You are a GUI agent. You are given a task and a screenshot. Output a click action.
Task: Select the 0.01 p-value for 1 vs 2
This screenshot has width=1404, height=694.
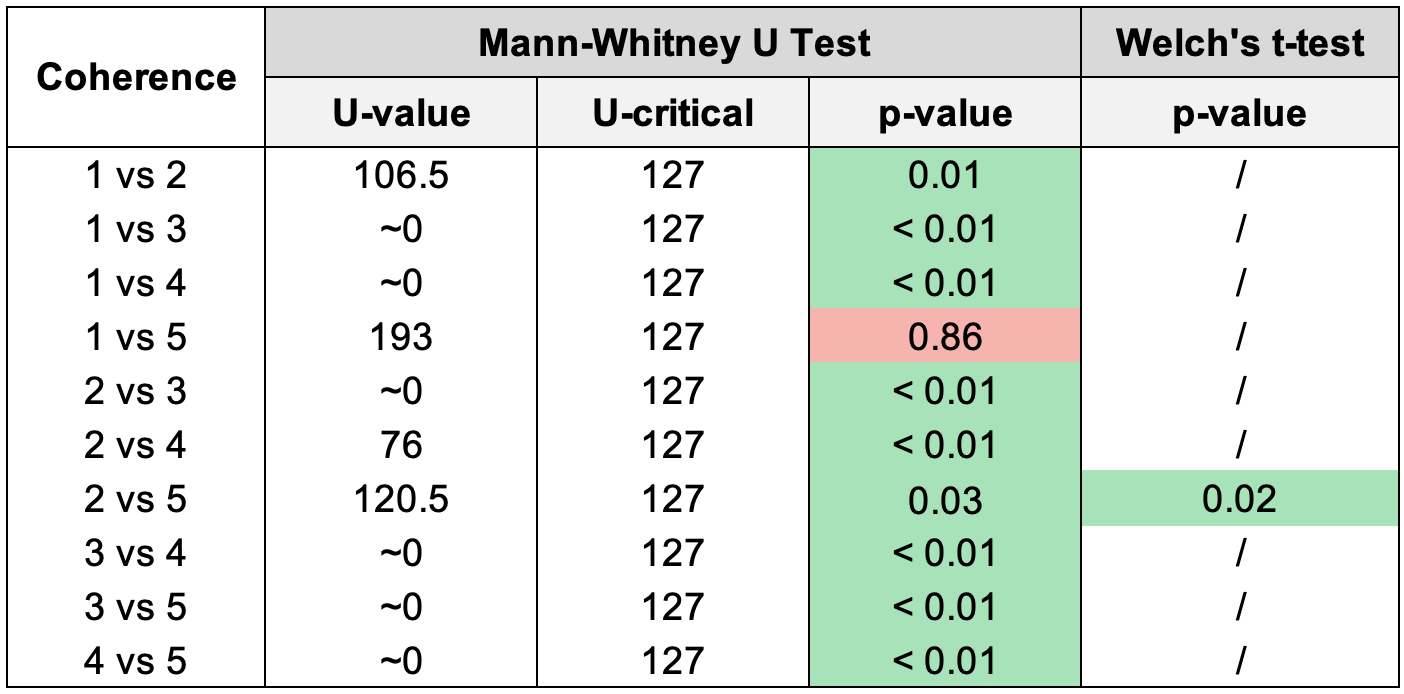[945, 176]
